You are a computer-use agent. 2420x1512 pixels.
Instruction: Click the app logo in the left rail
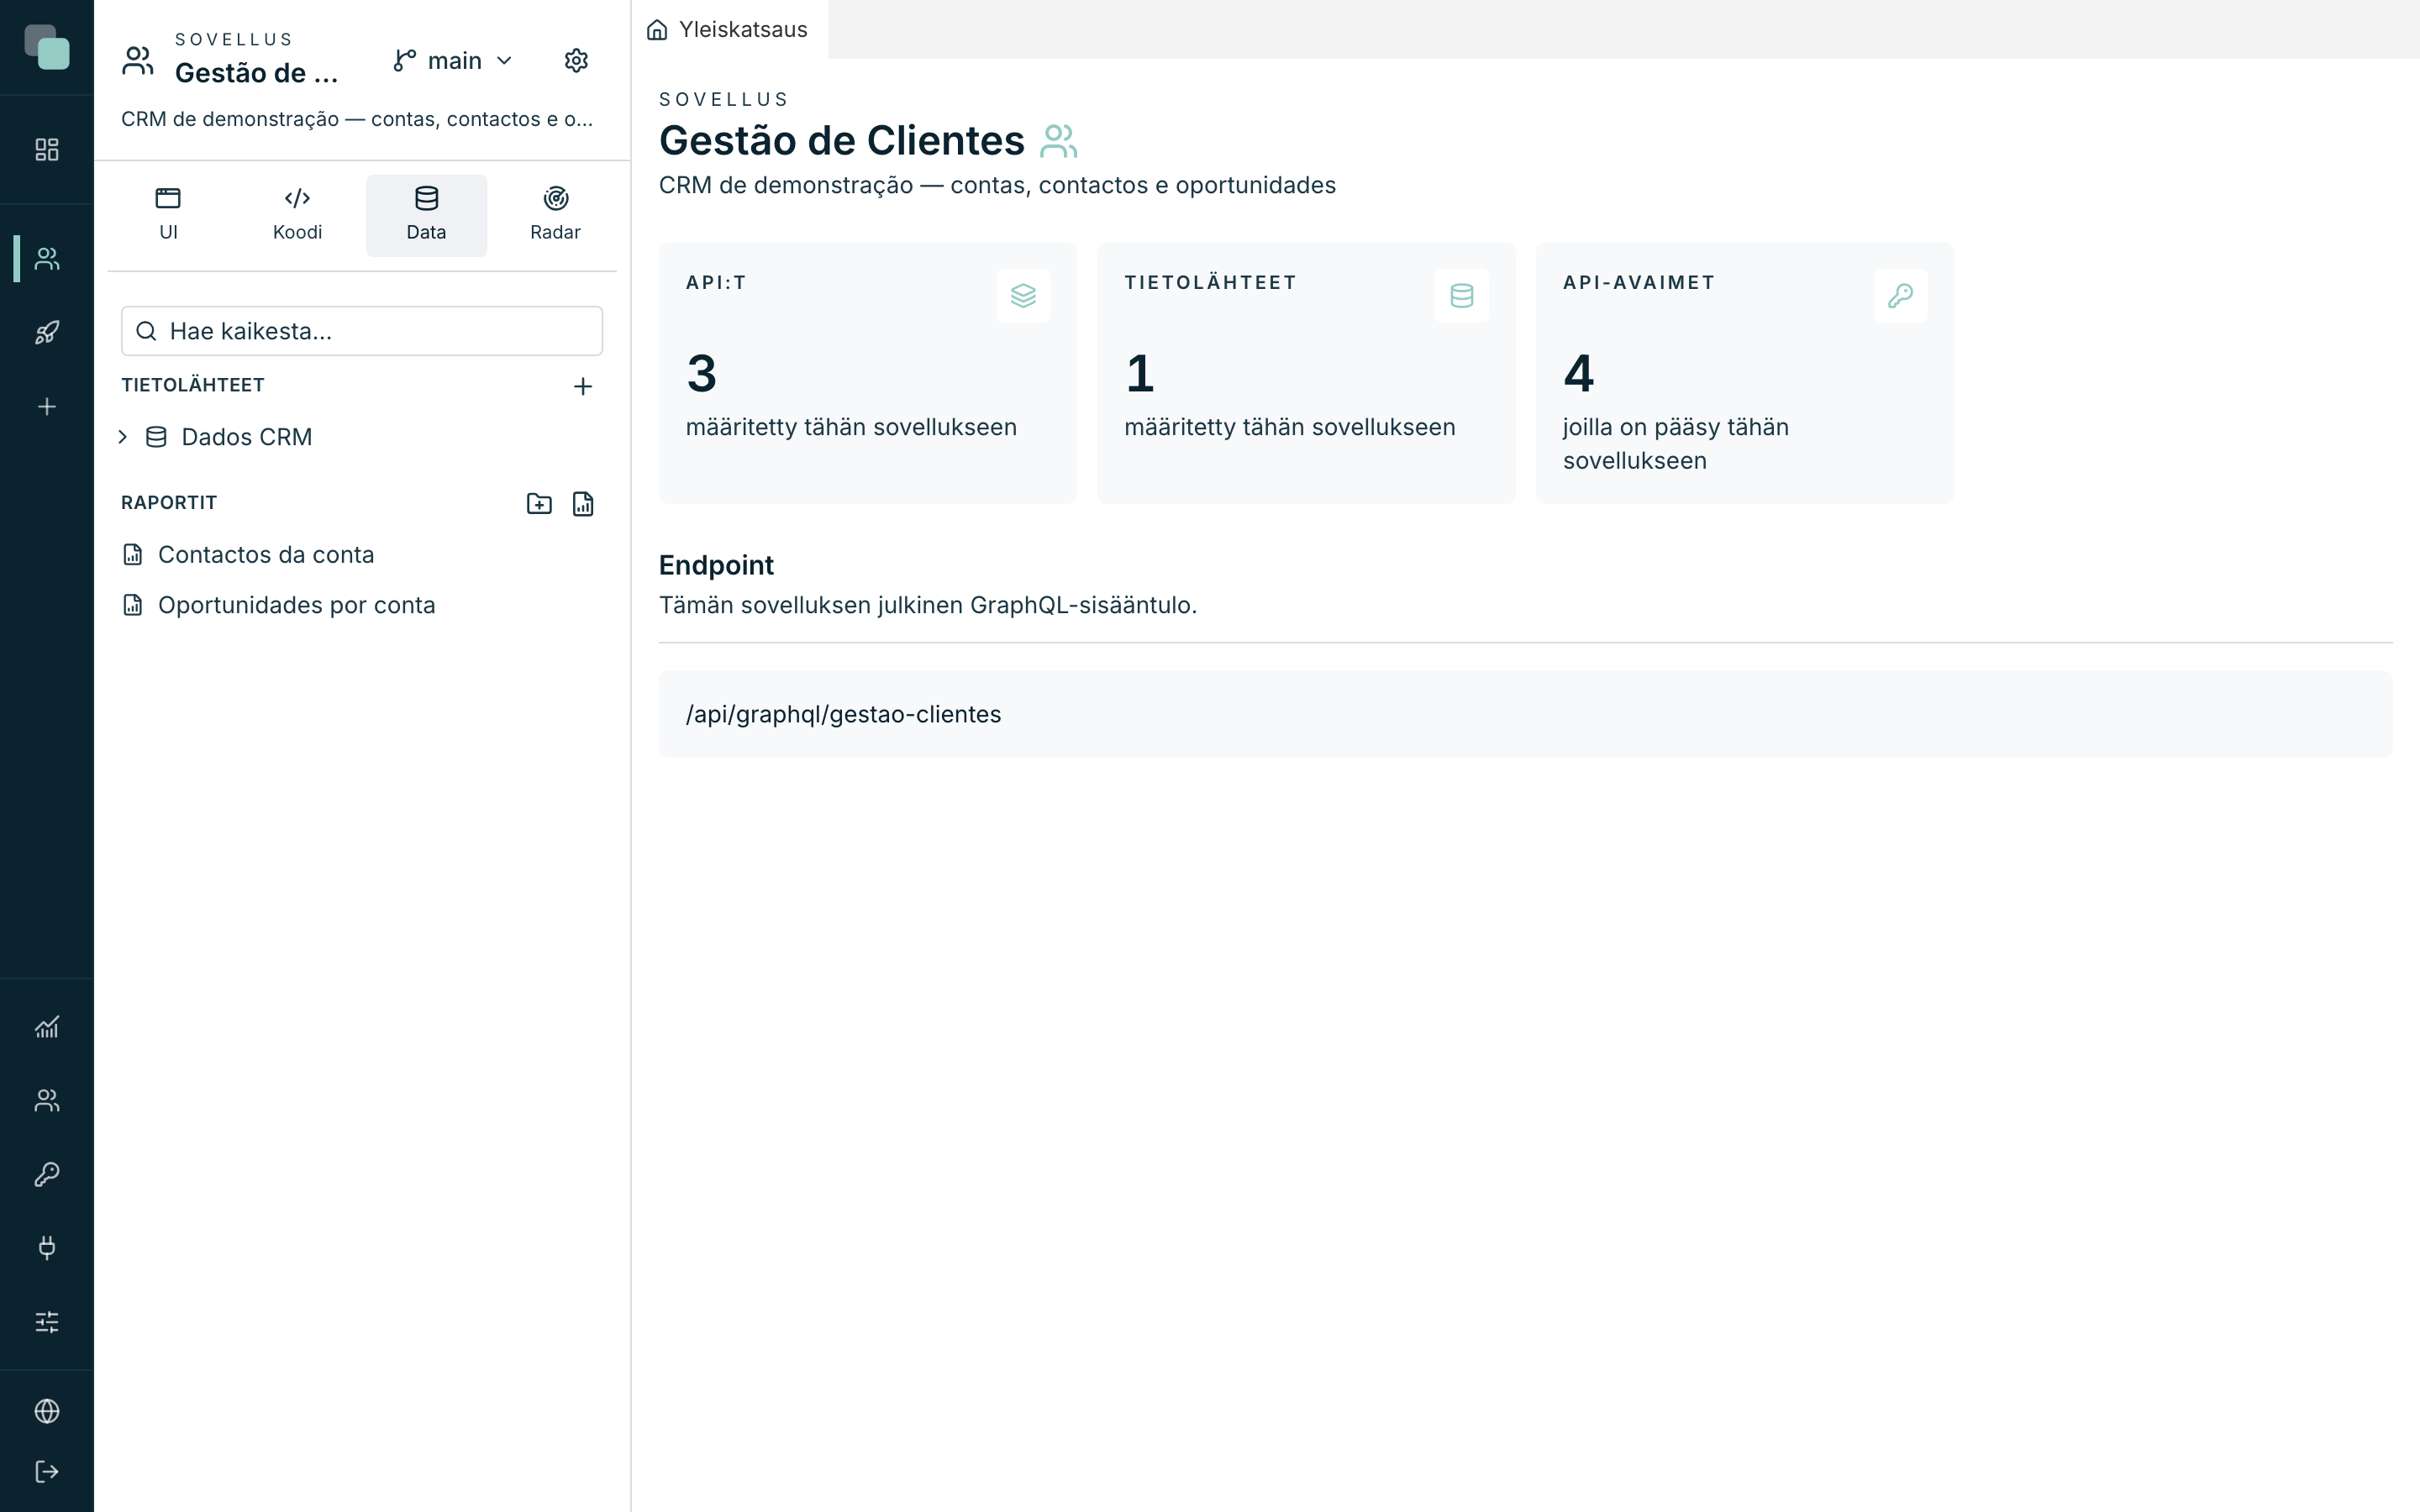click(x=47, y=47)
